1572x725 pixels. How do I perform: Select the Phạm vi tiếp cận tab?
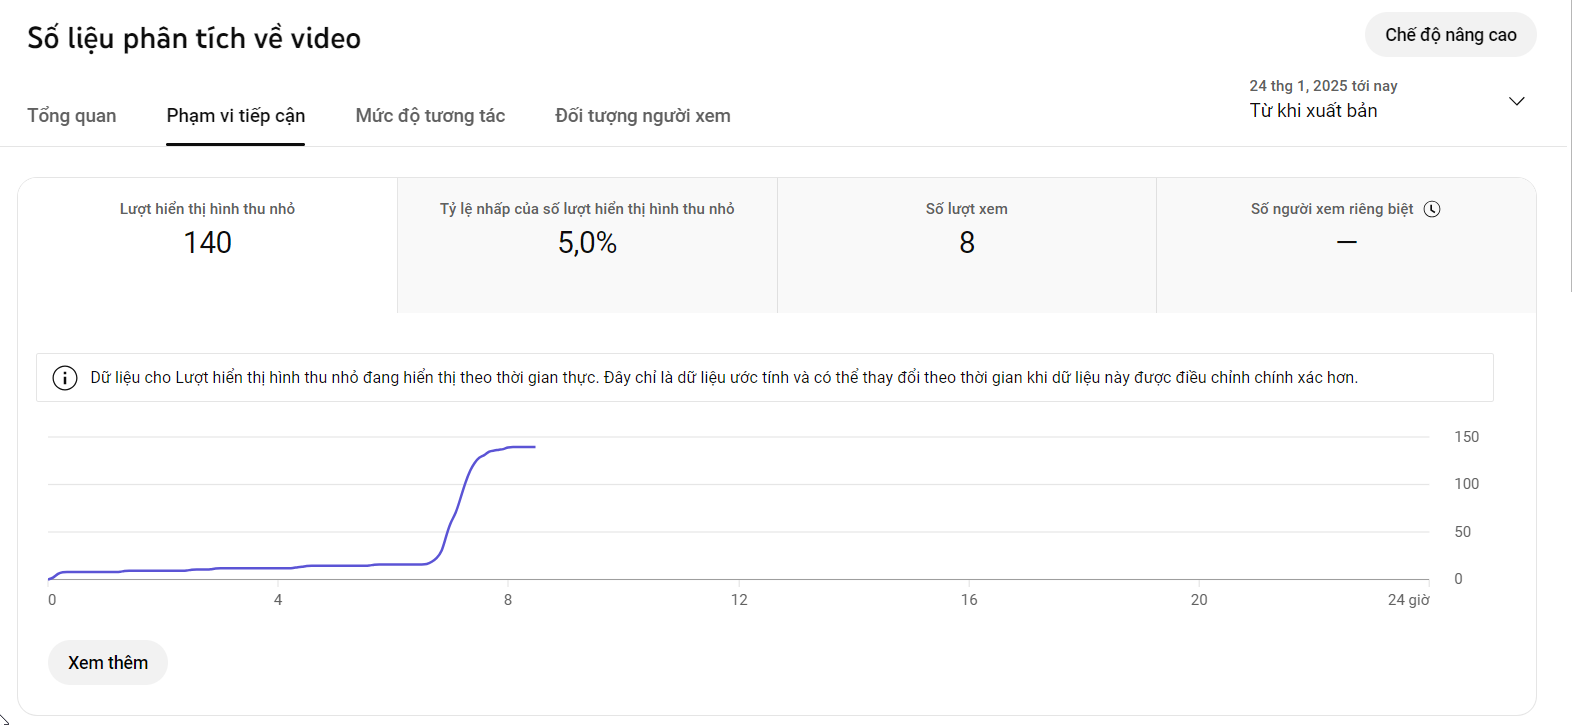tap(235, 116)
